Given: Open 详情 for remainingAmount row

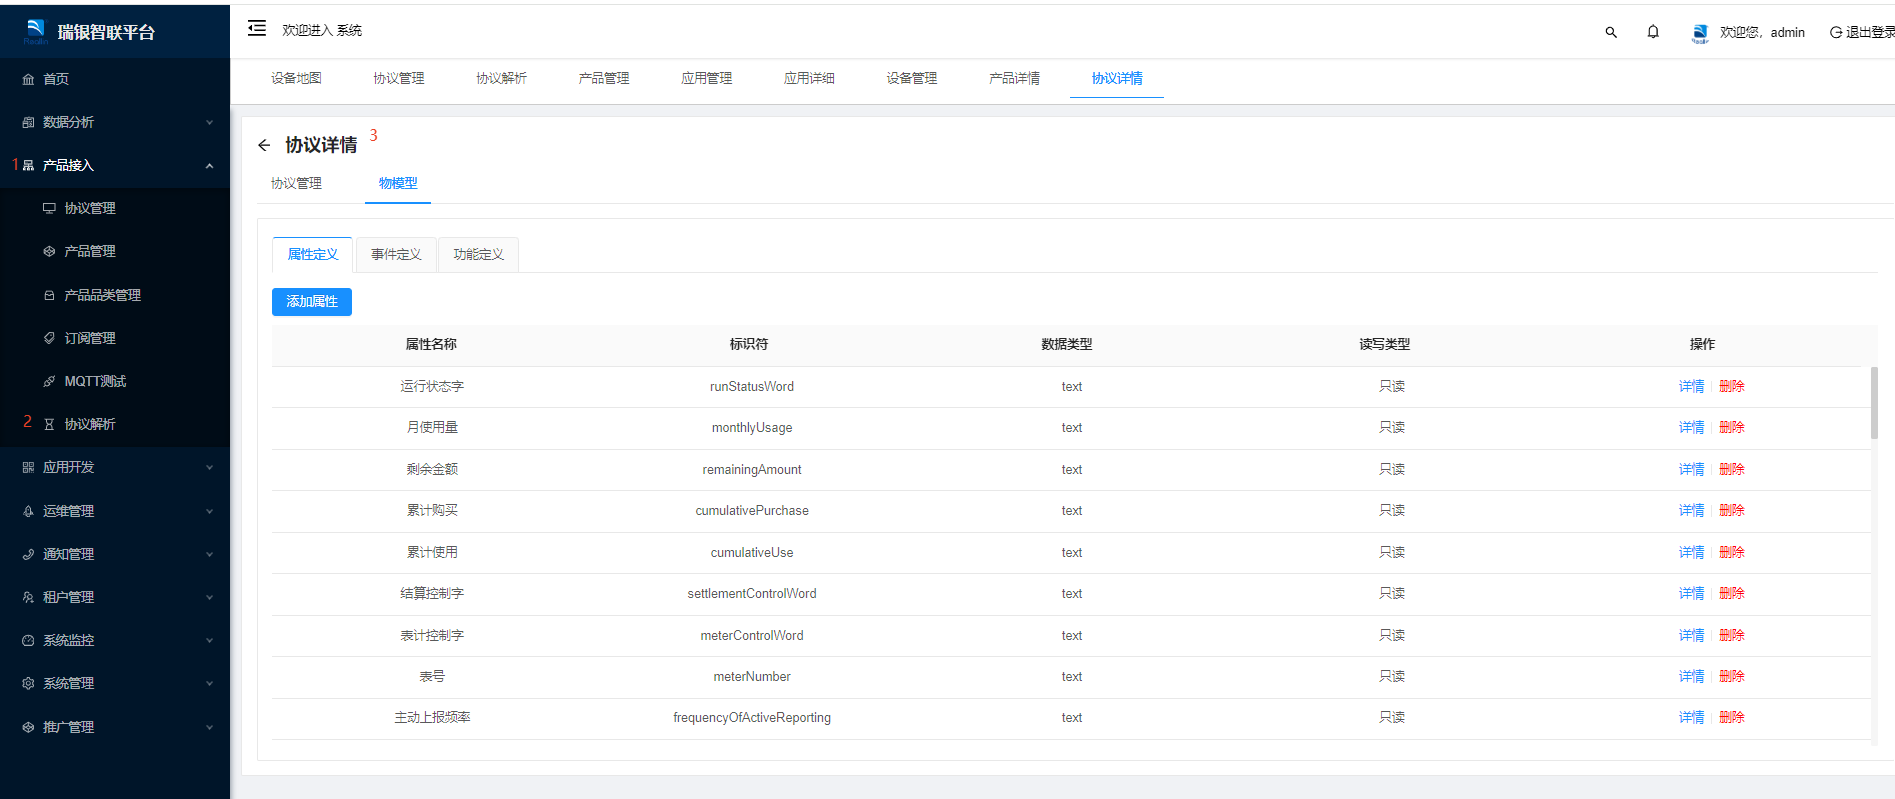Looking at the screenshot, I should (1691, 469).
